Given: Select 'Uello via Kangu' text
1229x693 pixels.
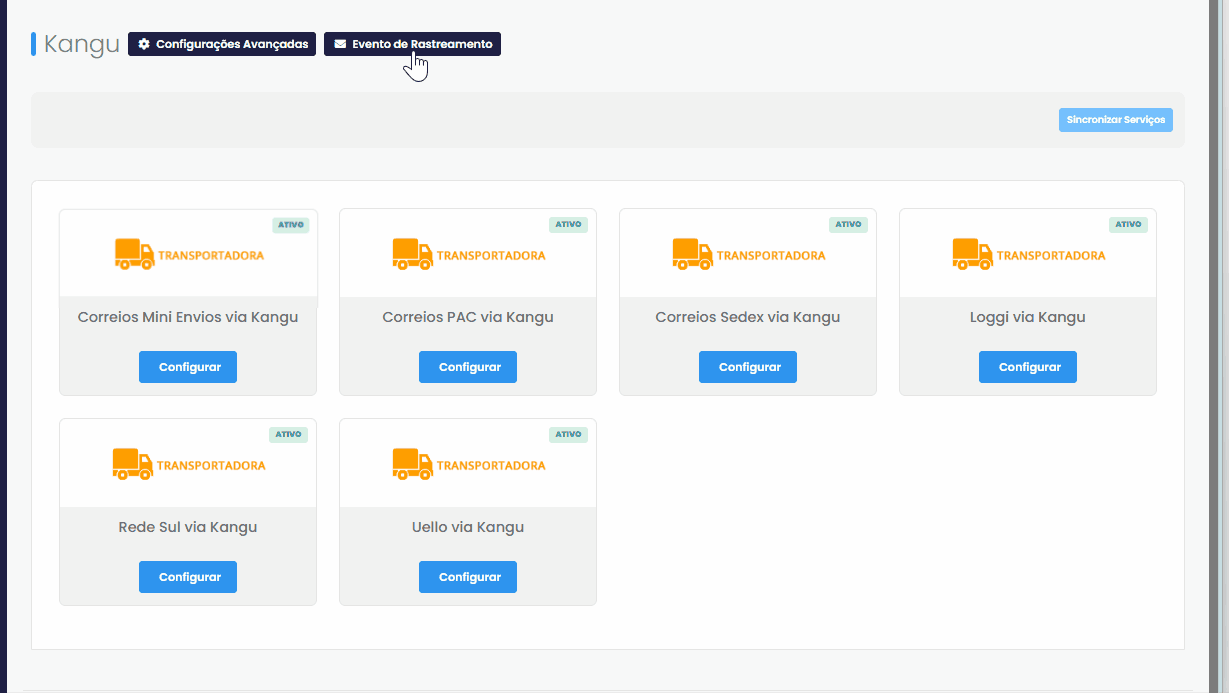Looking at the screenshot, I should point(468,527).
